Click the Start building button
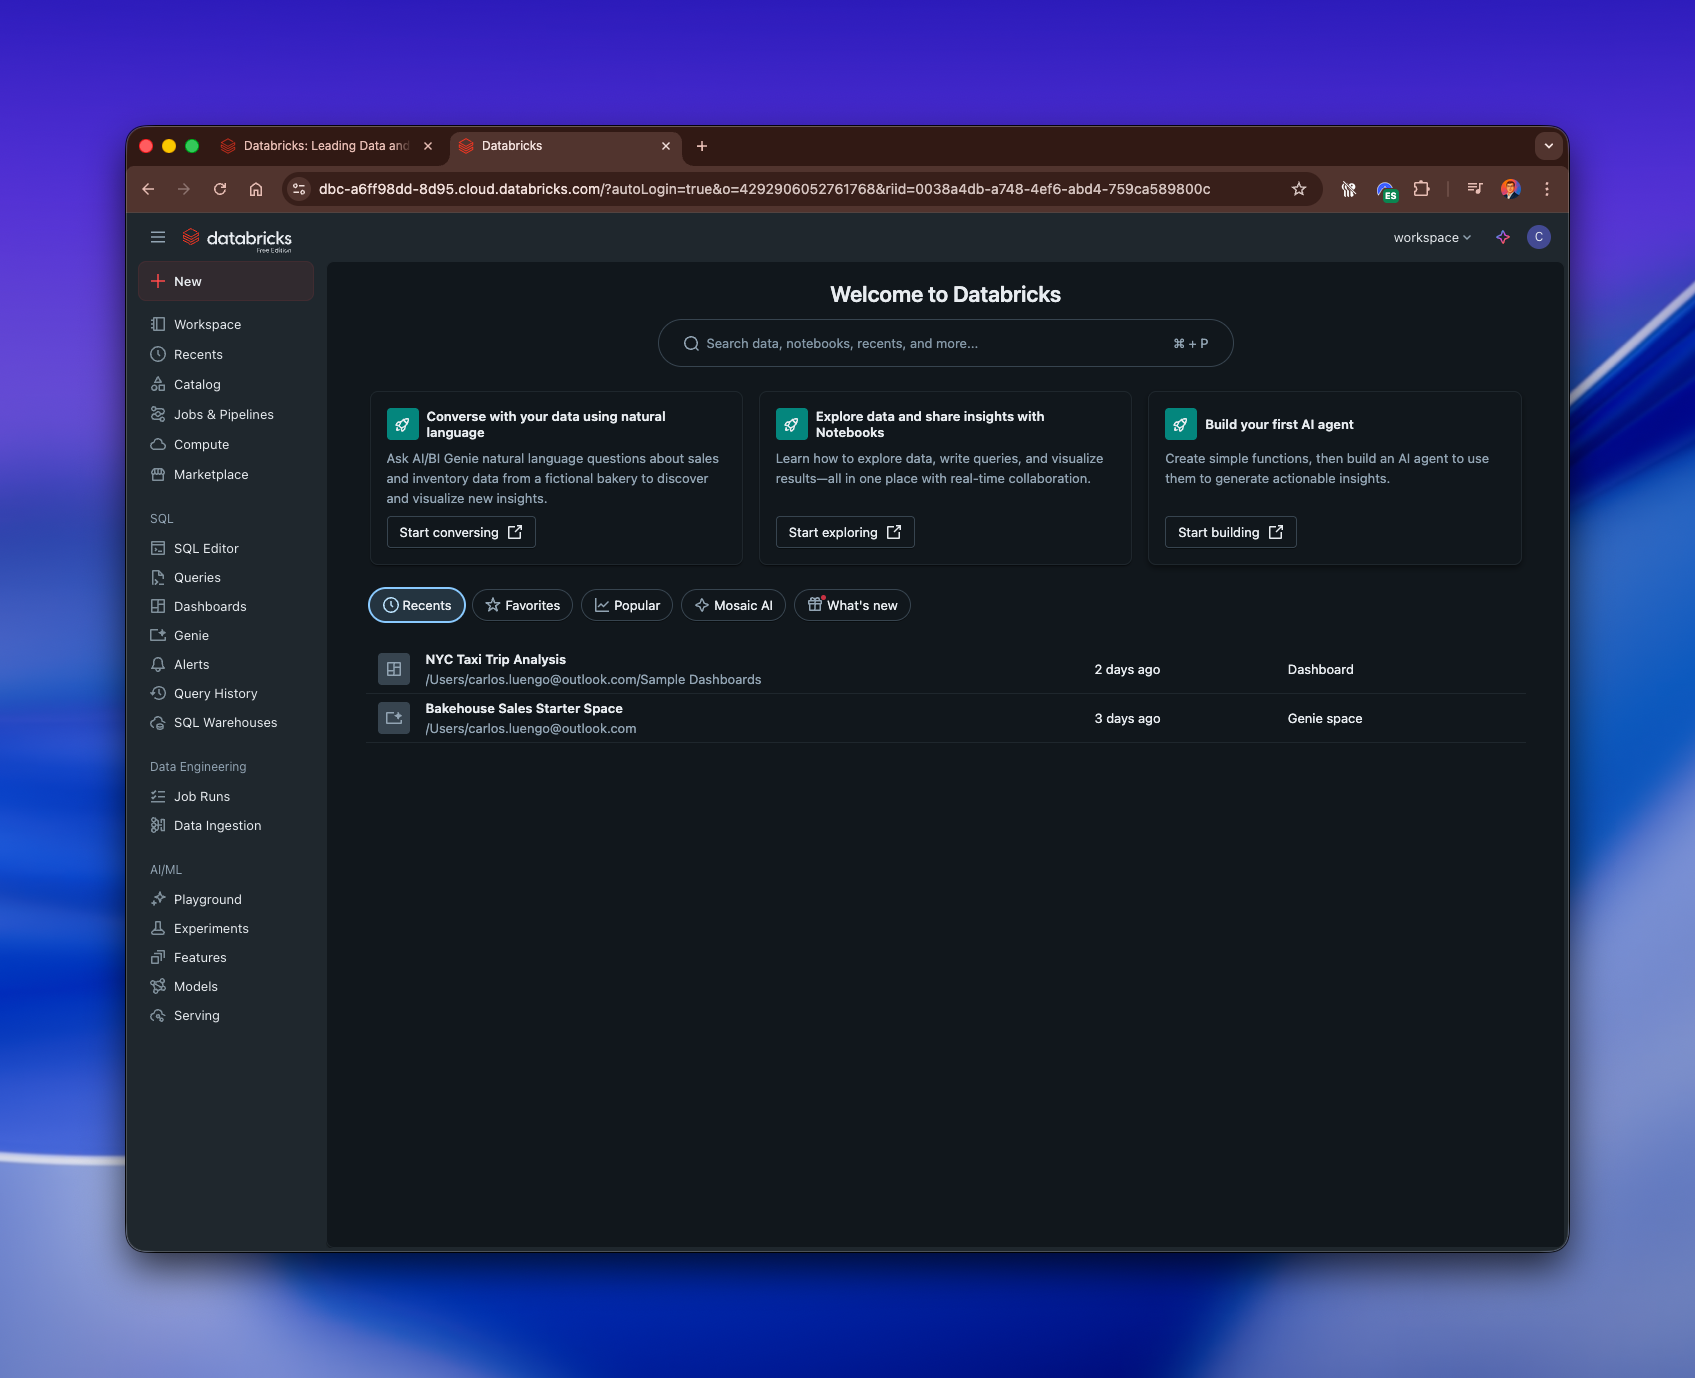Image resolution: width=1695 pixels, height=1378 pixels. [1229, 531]
